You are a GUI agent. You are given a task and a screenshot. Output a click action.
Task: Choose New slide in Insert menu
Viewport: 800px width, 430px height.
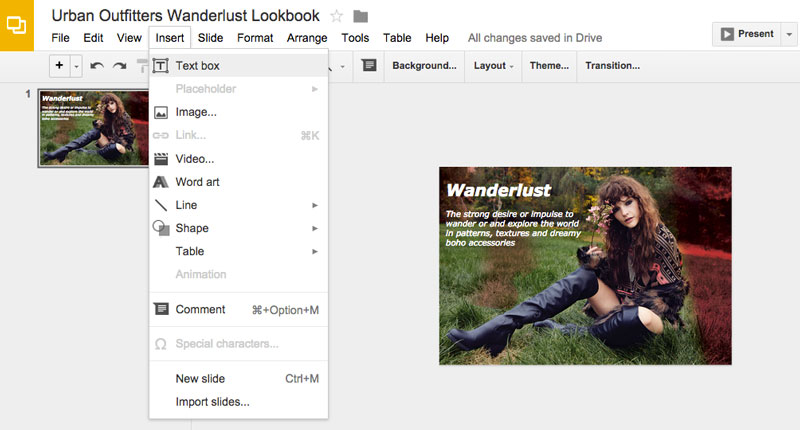pyautogui.click(x=239, y=378)
